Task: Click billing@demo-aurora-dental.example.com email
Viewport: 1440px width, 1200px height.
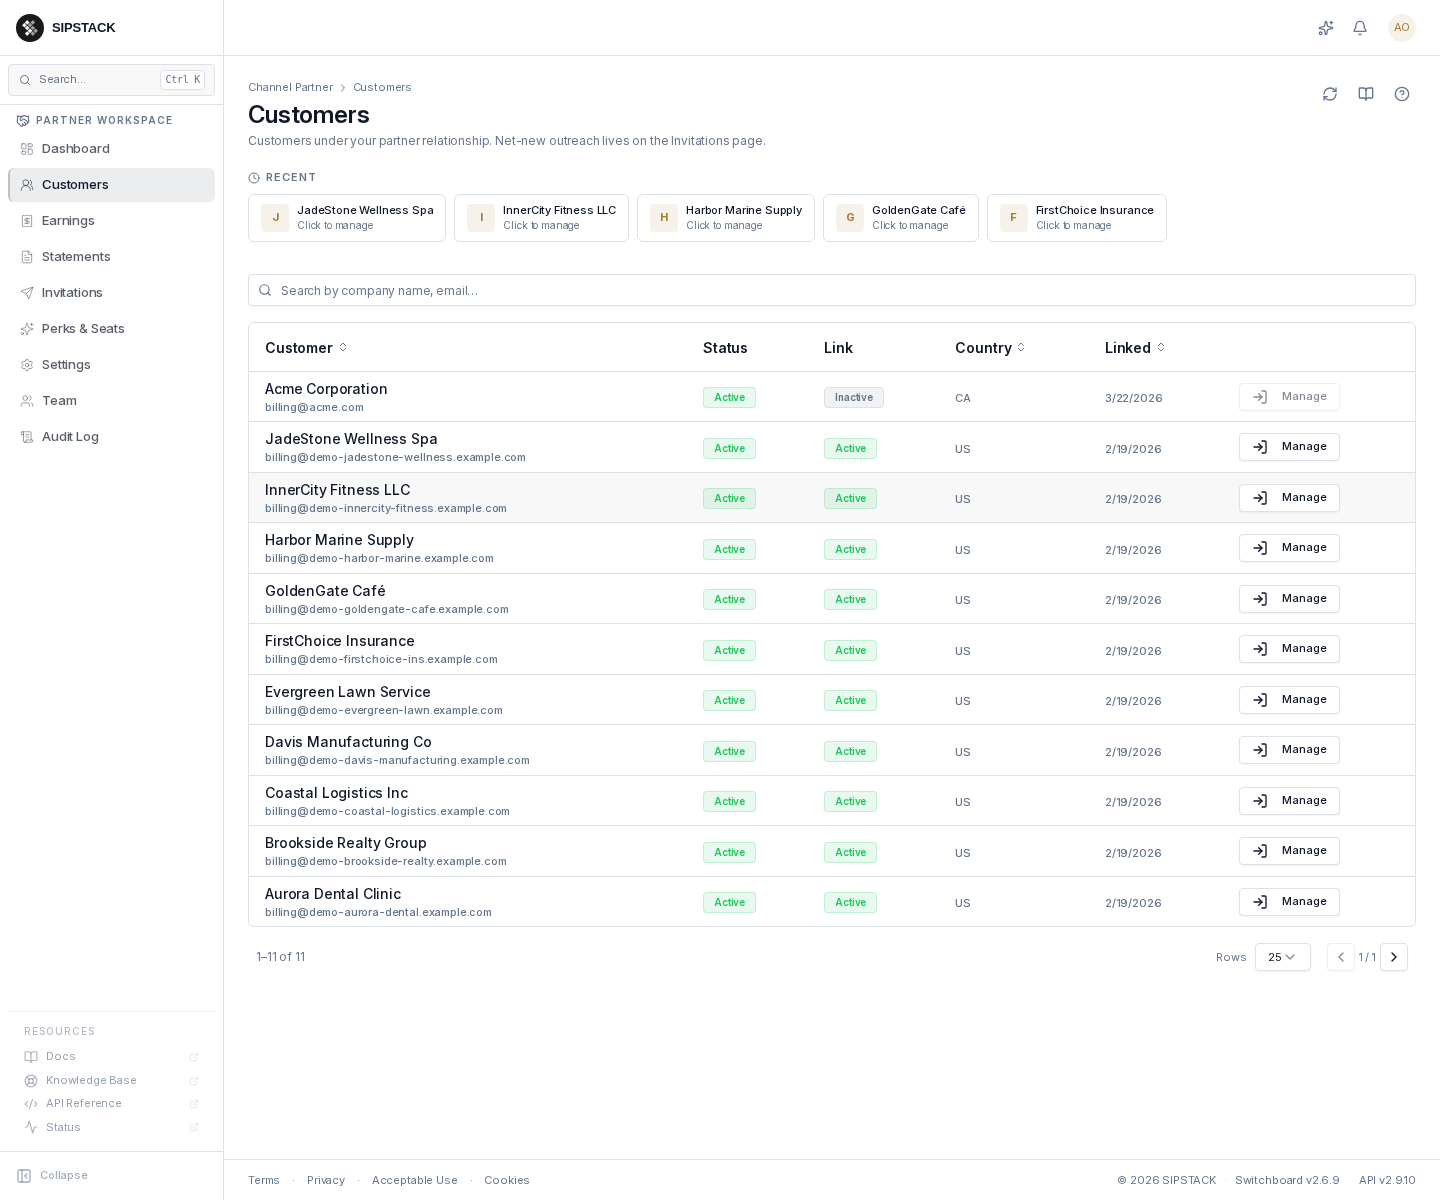Action: coord(378,912)
